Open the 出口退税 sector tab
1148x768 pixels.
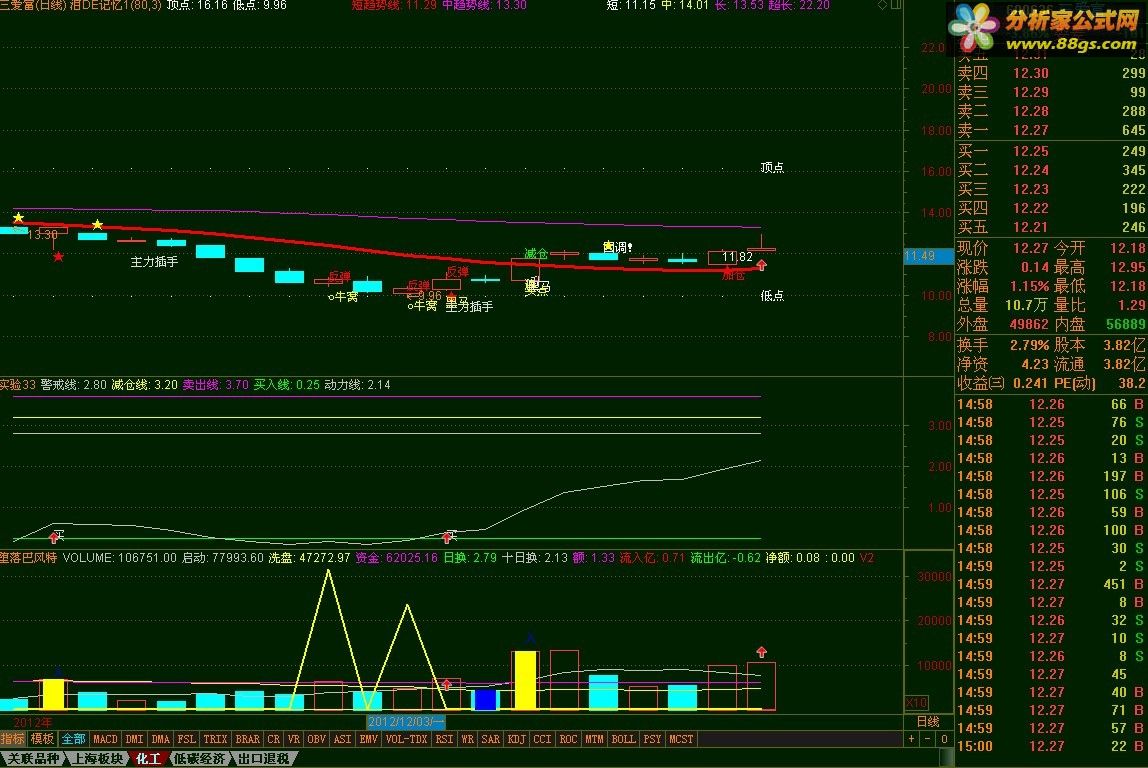pyautogui.click(x=264, y=759)
